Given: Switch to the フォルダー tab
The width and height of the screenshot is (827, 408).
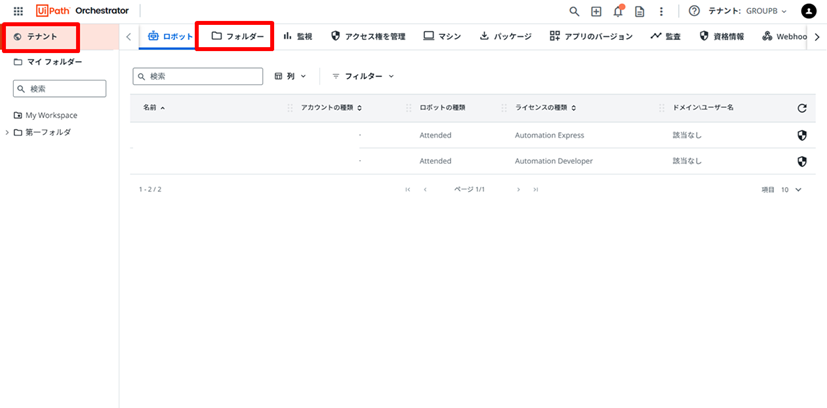Looking at the screenshot, I should 237,36.
